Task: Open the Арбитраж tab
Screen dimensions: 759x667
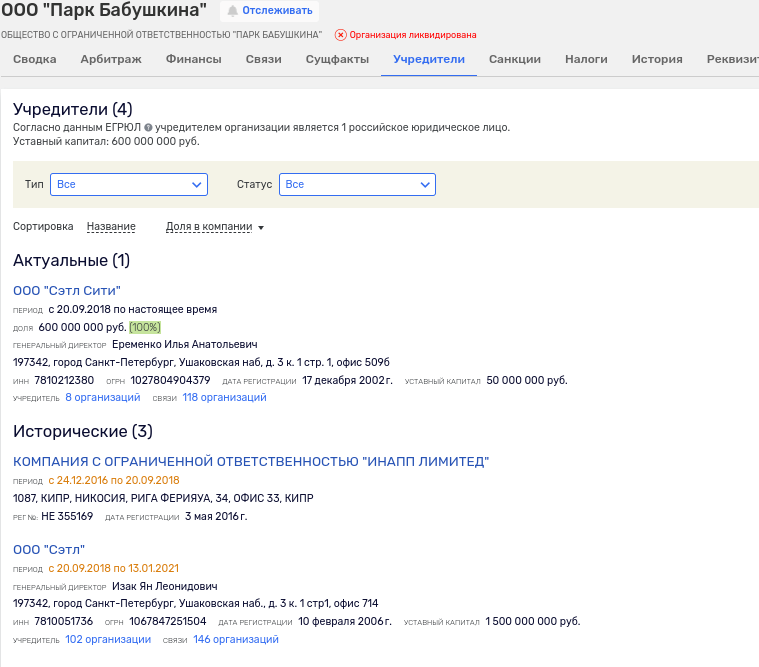Action: pyautogui.click(x=111, y=59)
